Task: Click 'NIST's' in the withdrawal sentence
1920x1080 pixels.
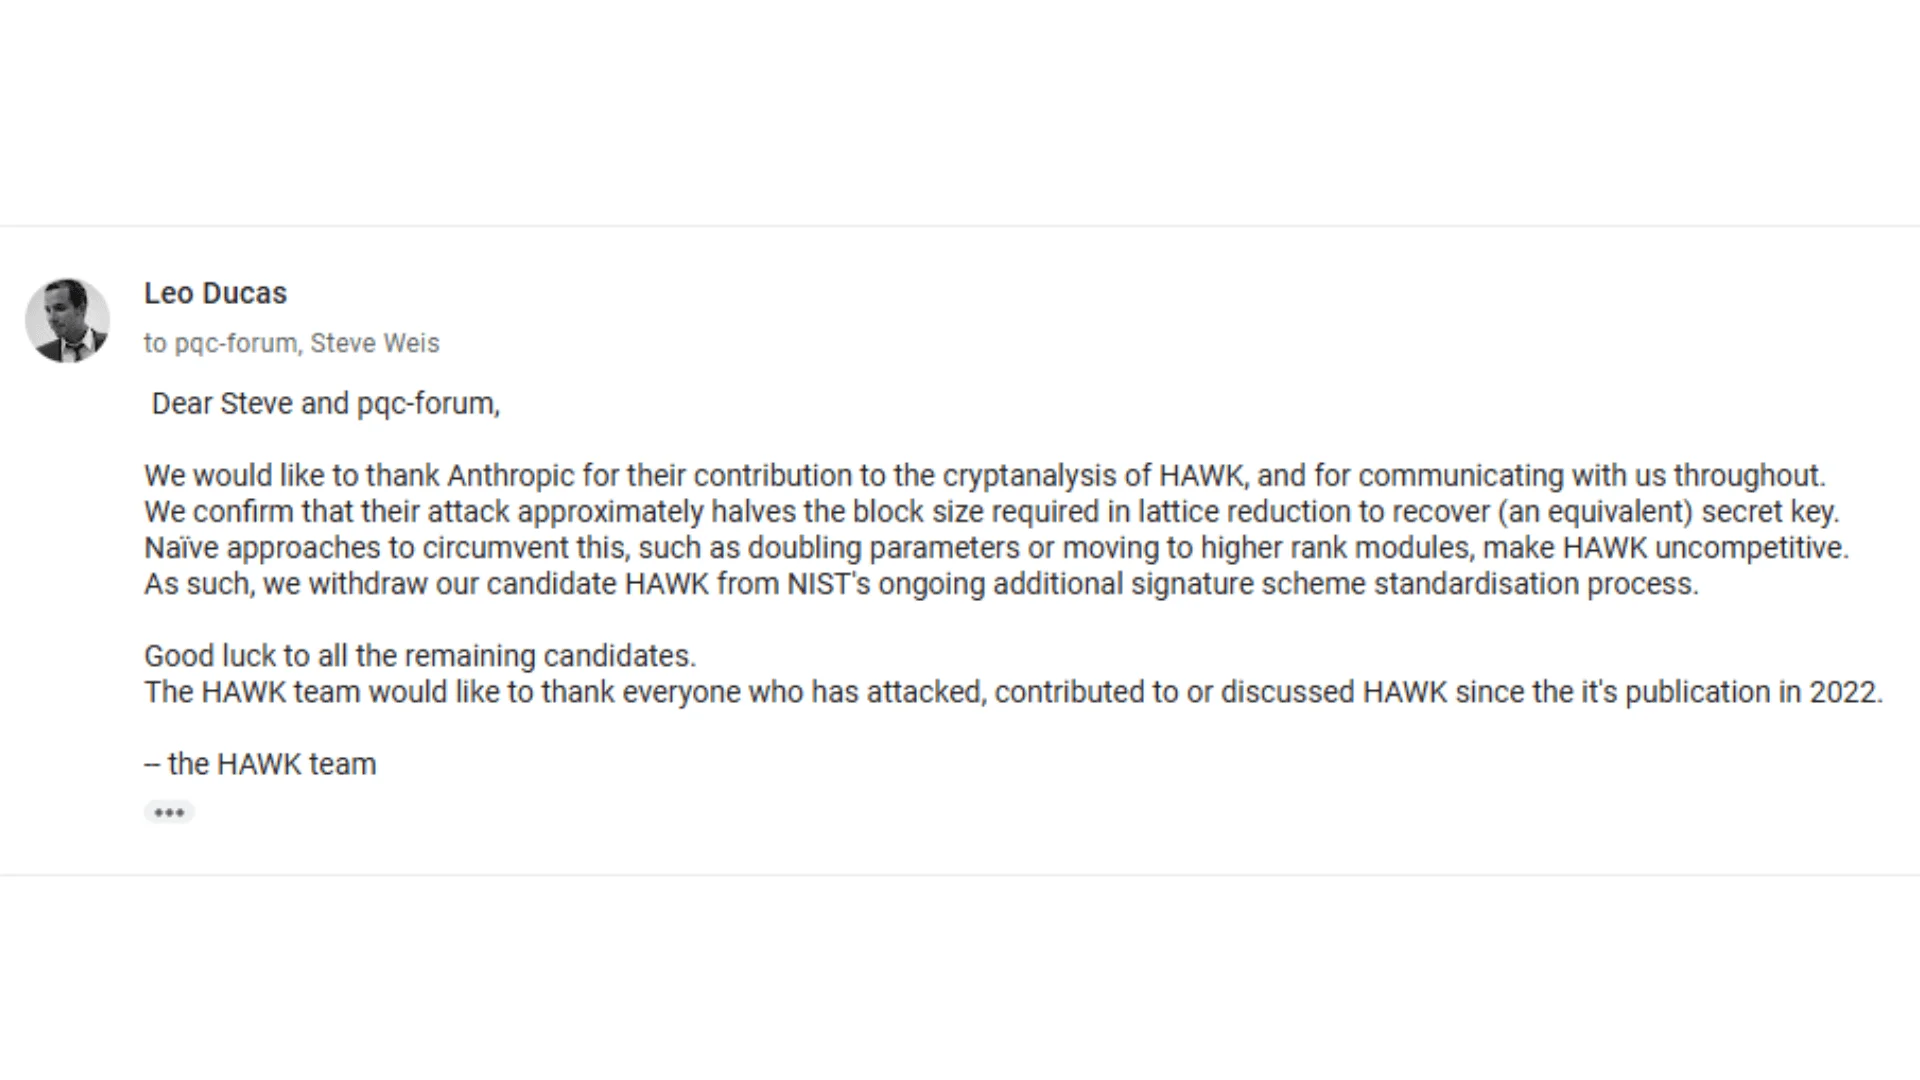Action: coord(828,583)
